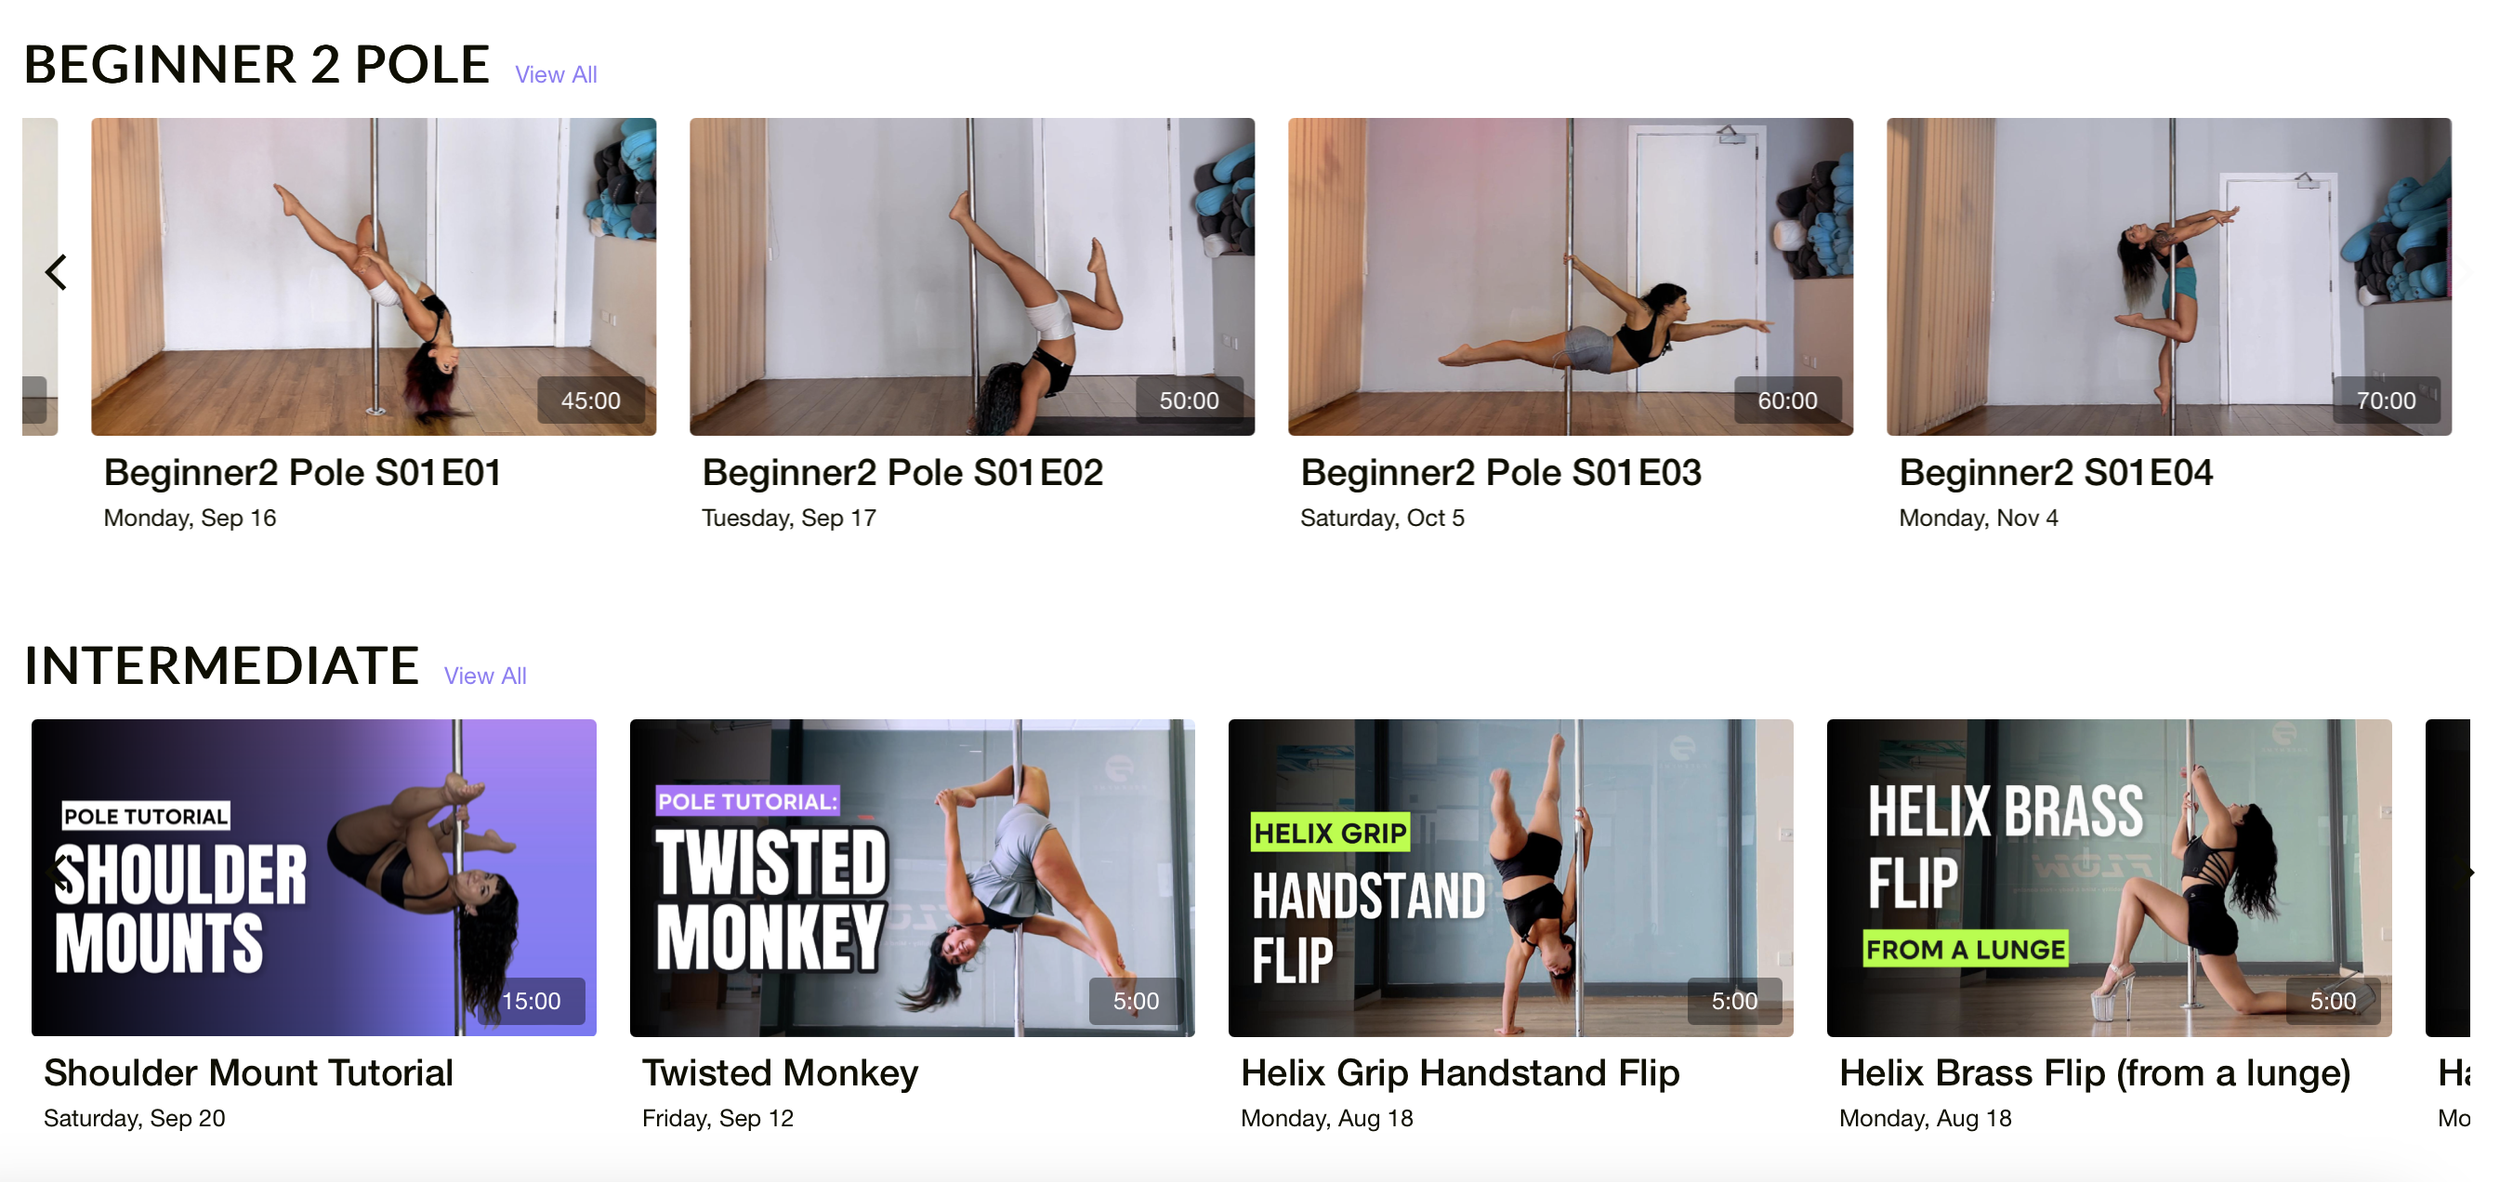This screenshot has width=2500, height=1182.
Task: Click the Beginner2 Pole S01E01 title
Action: coord(303,473)
